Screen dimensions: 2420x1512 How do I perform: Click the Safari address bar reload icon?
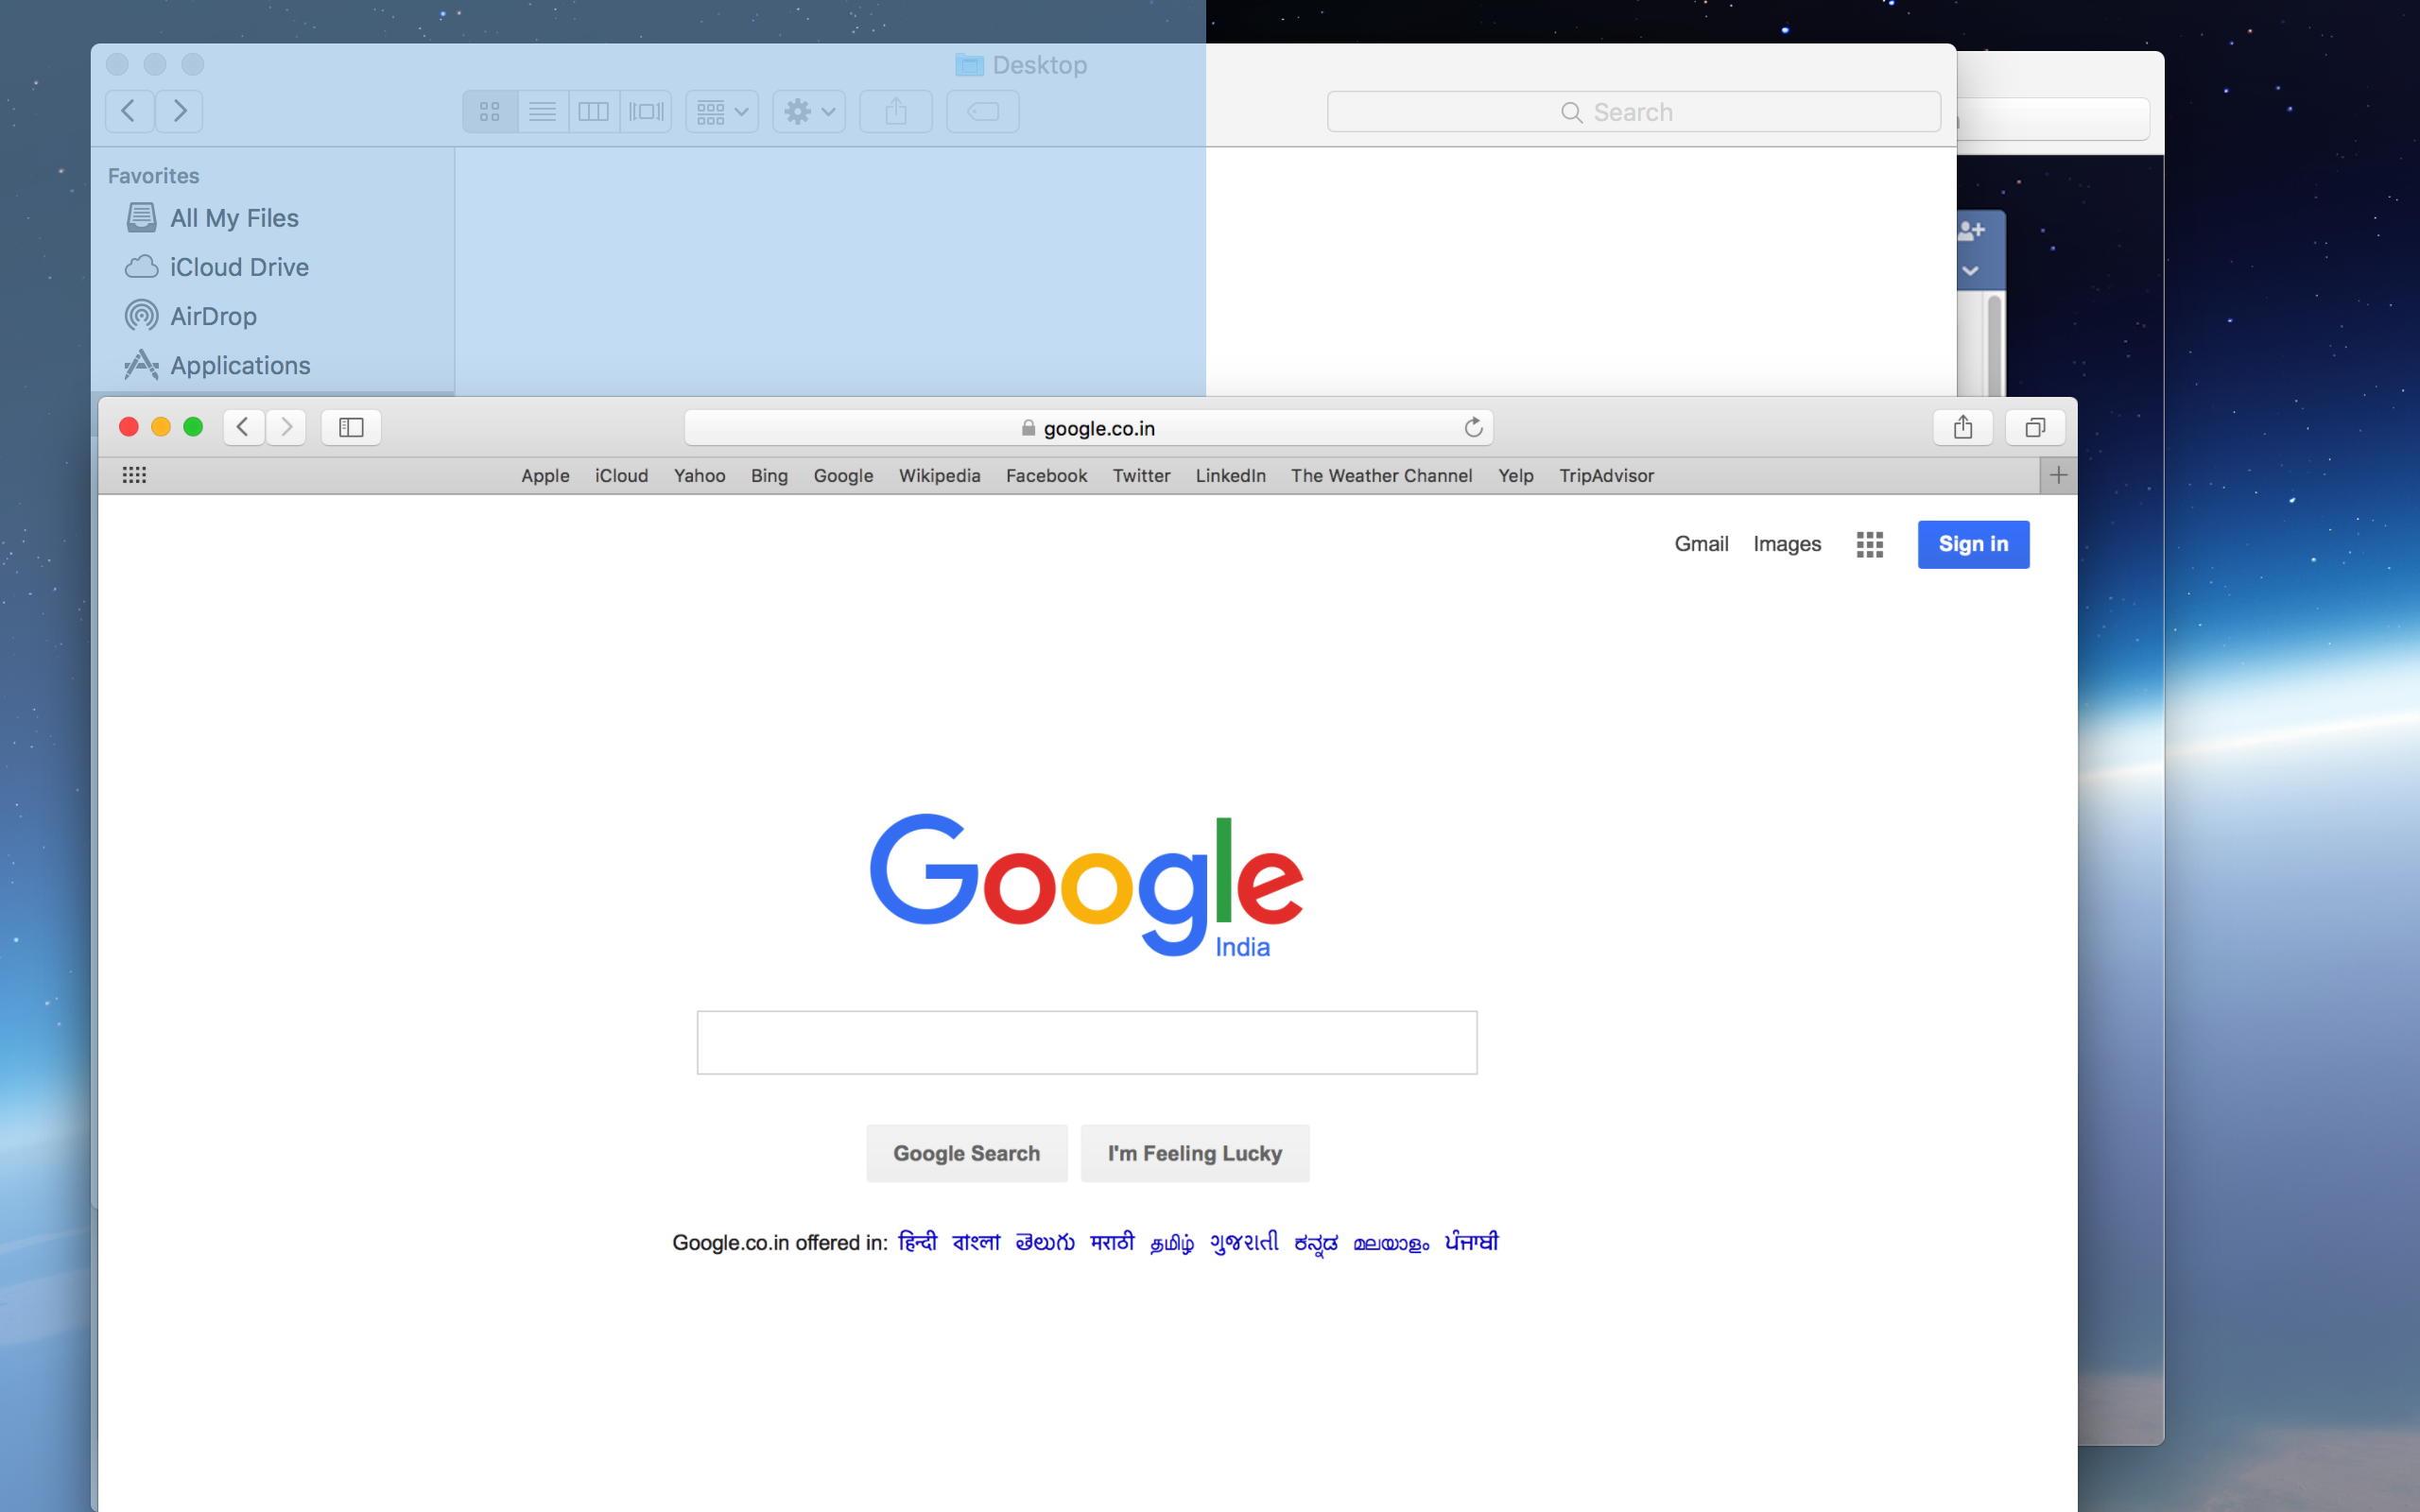coord(1472,427)
